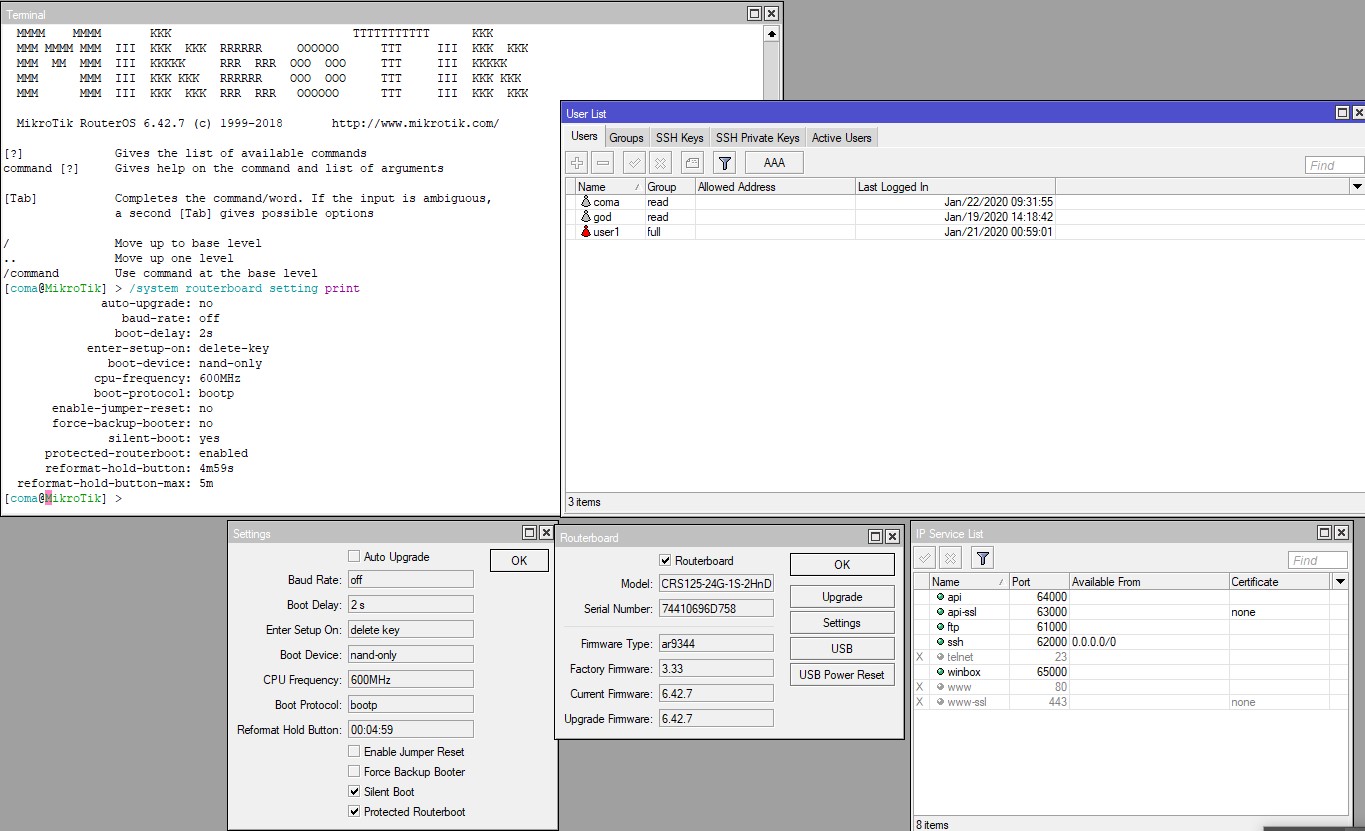Close the Settings window
The image size is (1365, 831).
tap(546, 533)
